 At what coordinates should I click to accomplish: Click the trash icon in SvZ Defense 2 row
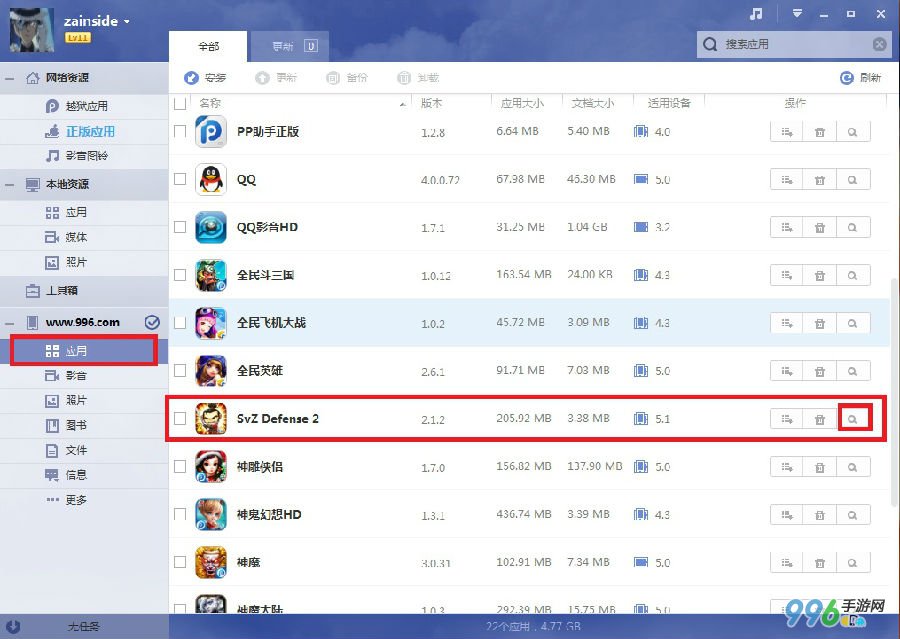[820, 420]
